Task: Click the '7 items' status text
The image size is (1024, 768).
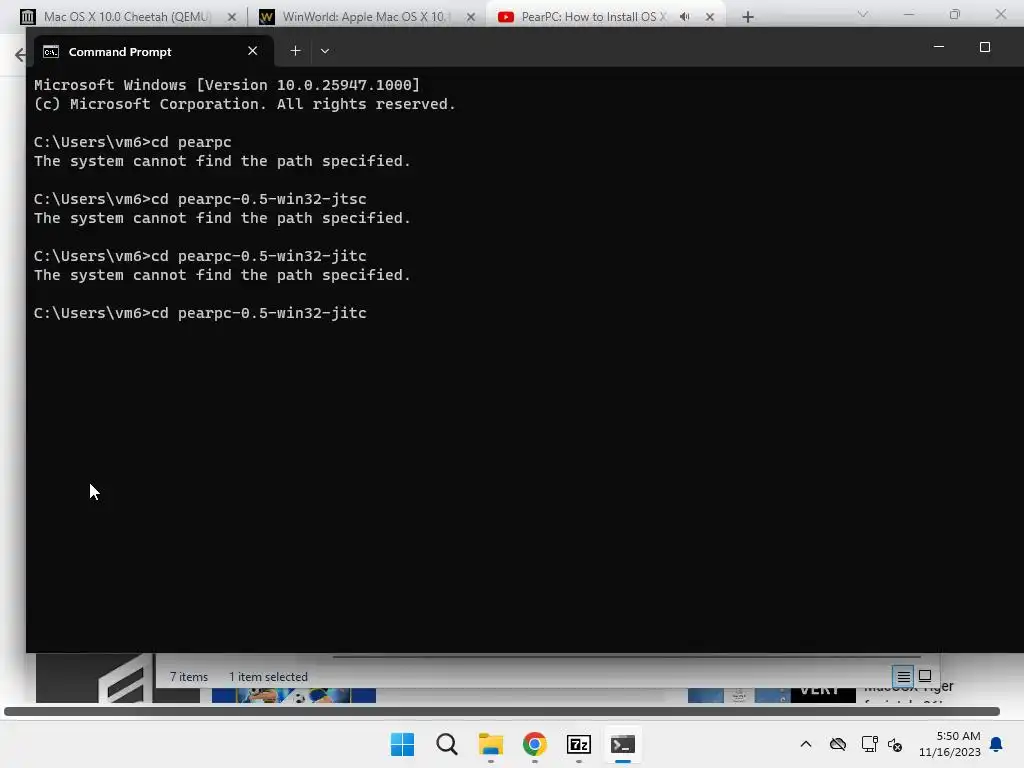Action: (189, 677)
